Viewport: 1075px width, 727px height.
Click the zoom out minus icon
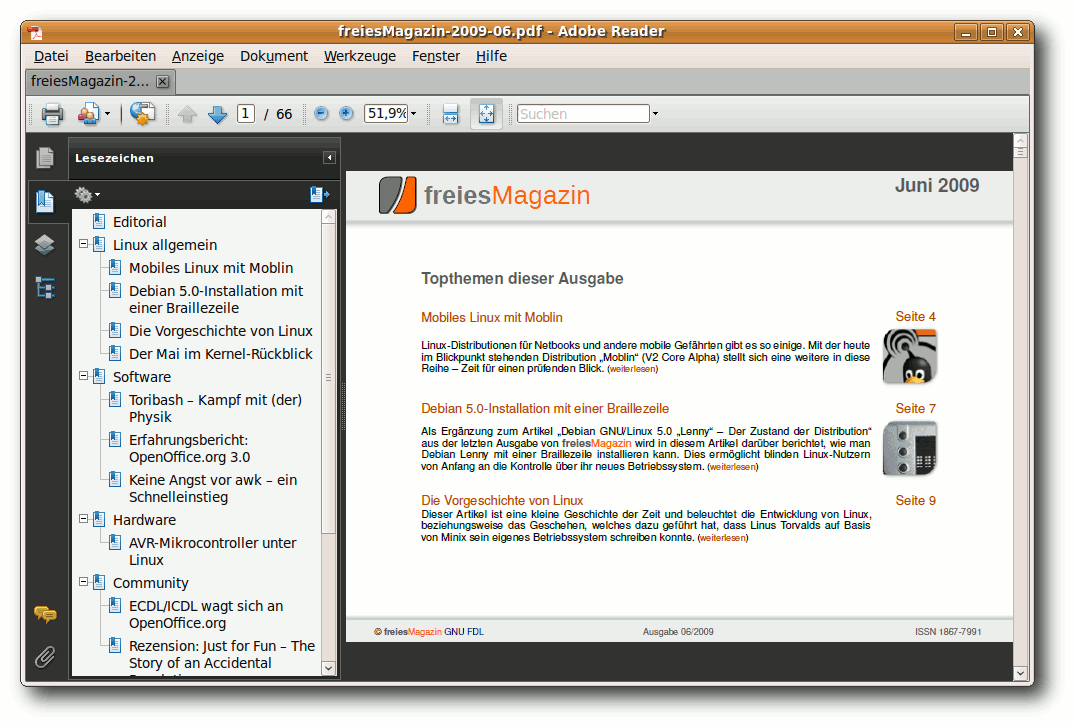pos(321,113)
